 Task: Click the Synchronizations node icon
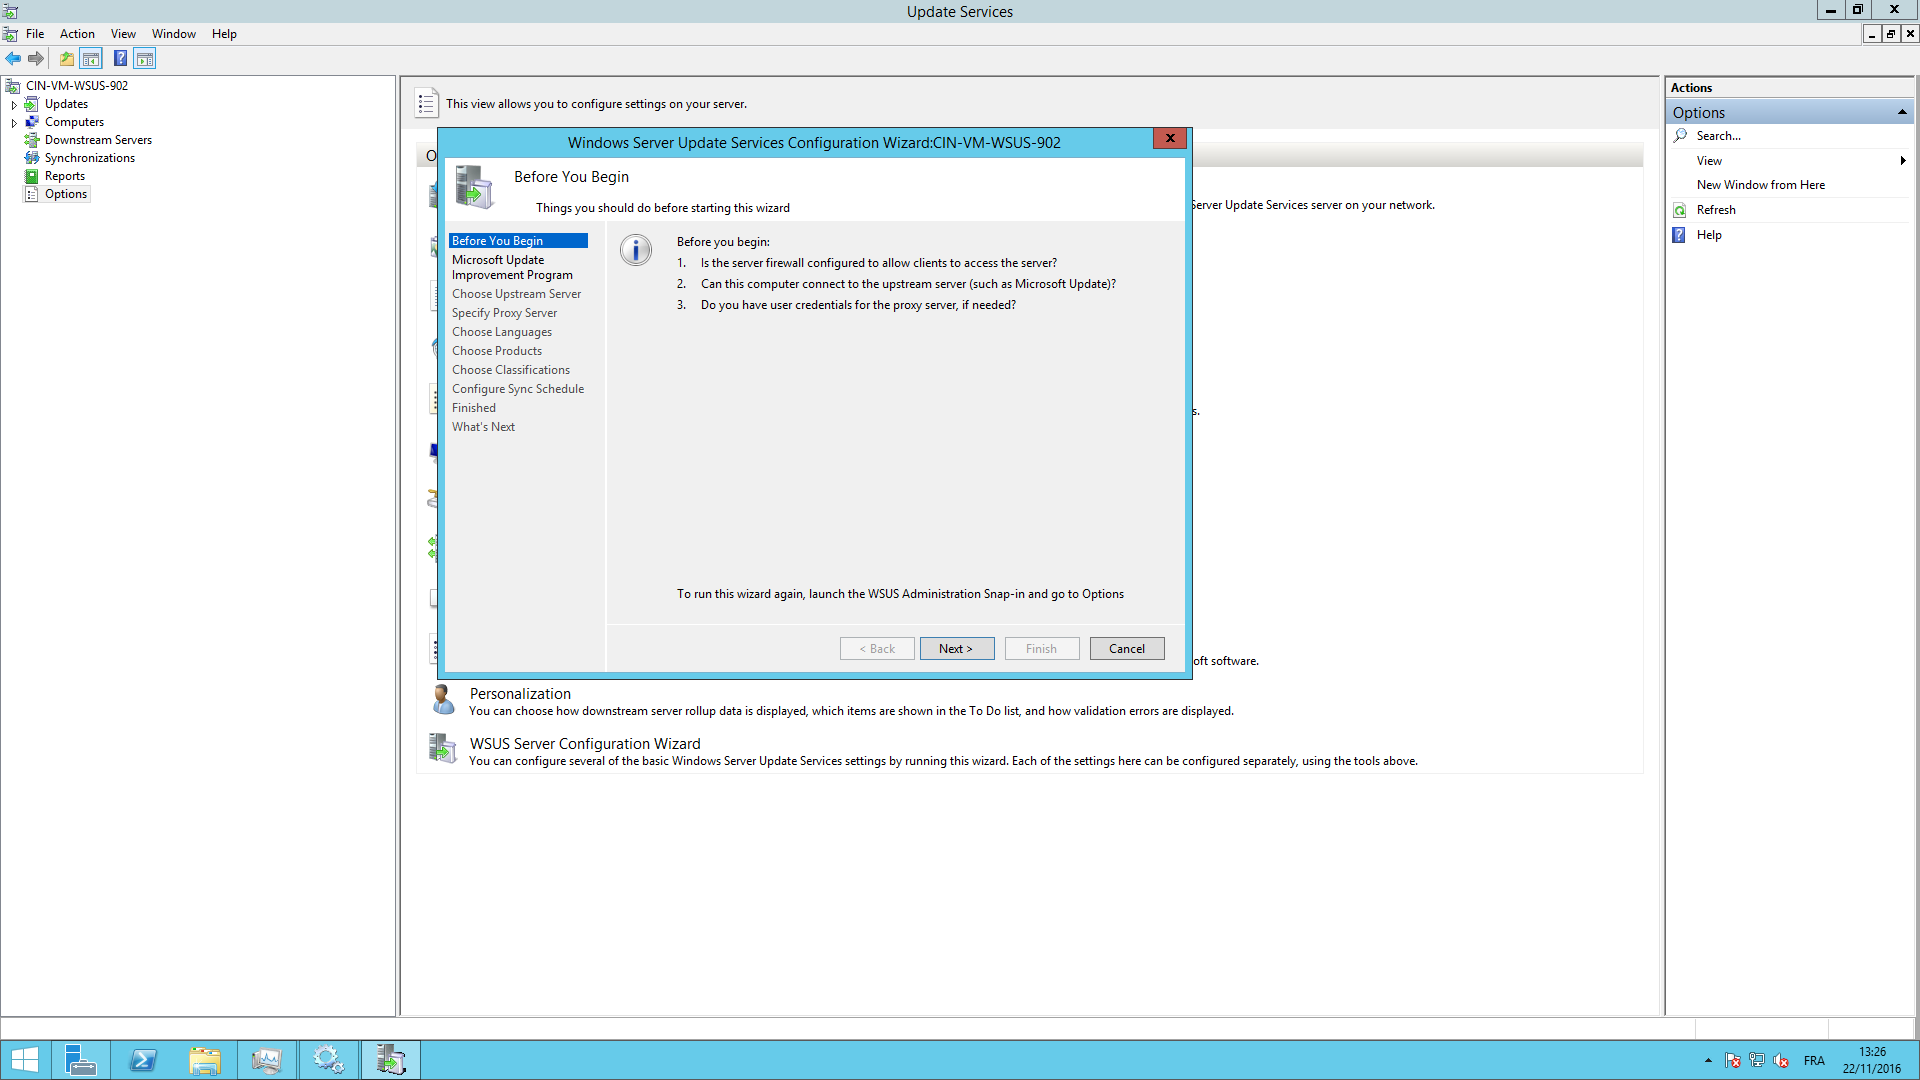point(32,158)
